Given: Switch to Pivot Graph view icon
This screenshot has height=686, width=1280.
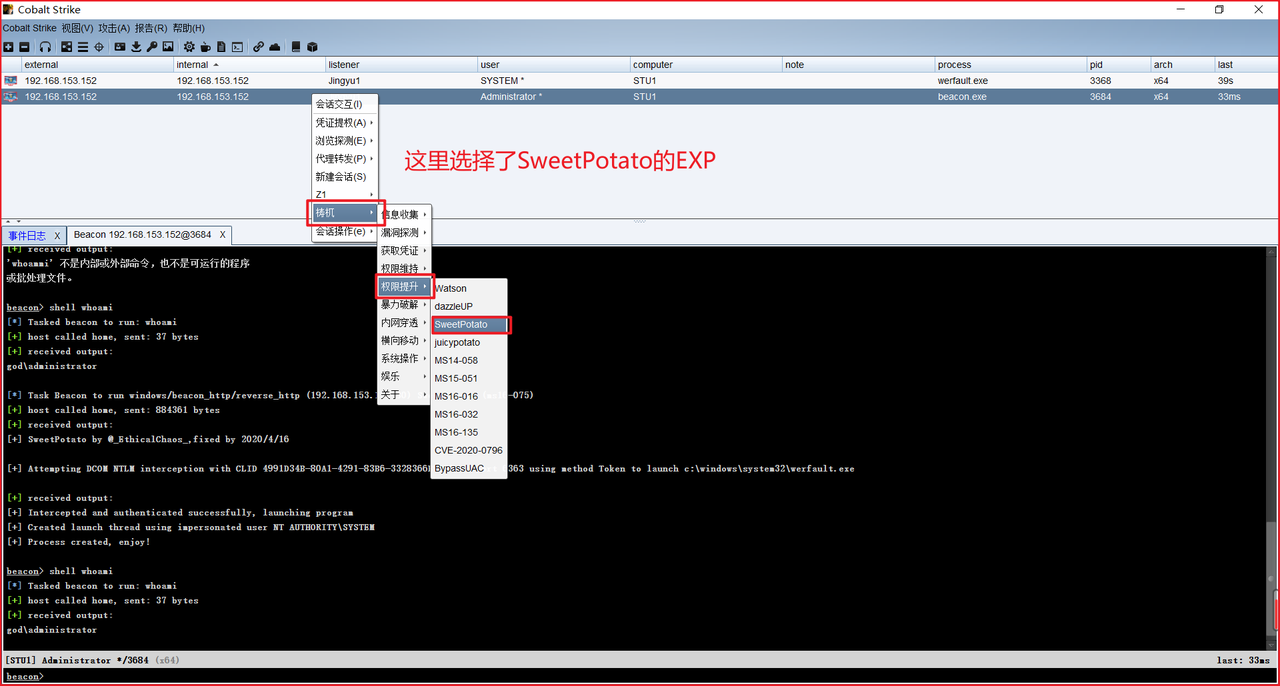Looking at the screenshot, I should point(67,47).
